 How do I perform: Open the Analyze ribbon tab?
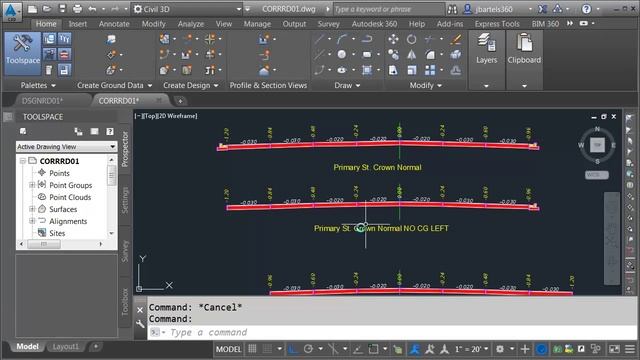[191, 24]
